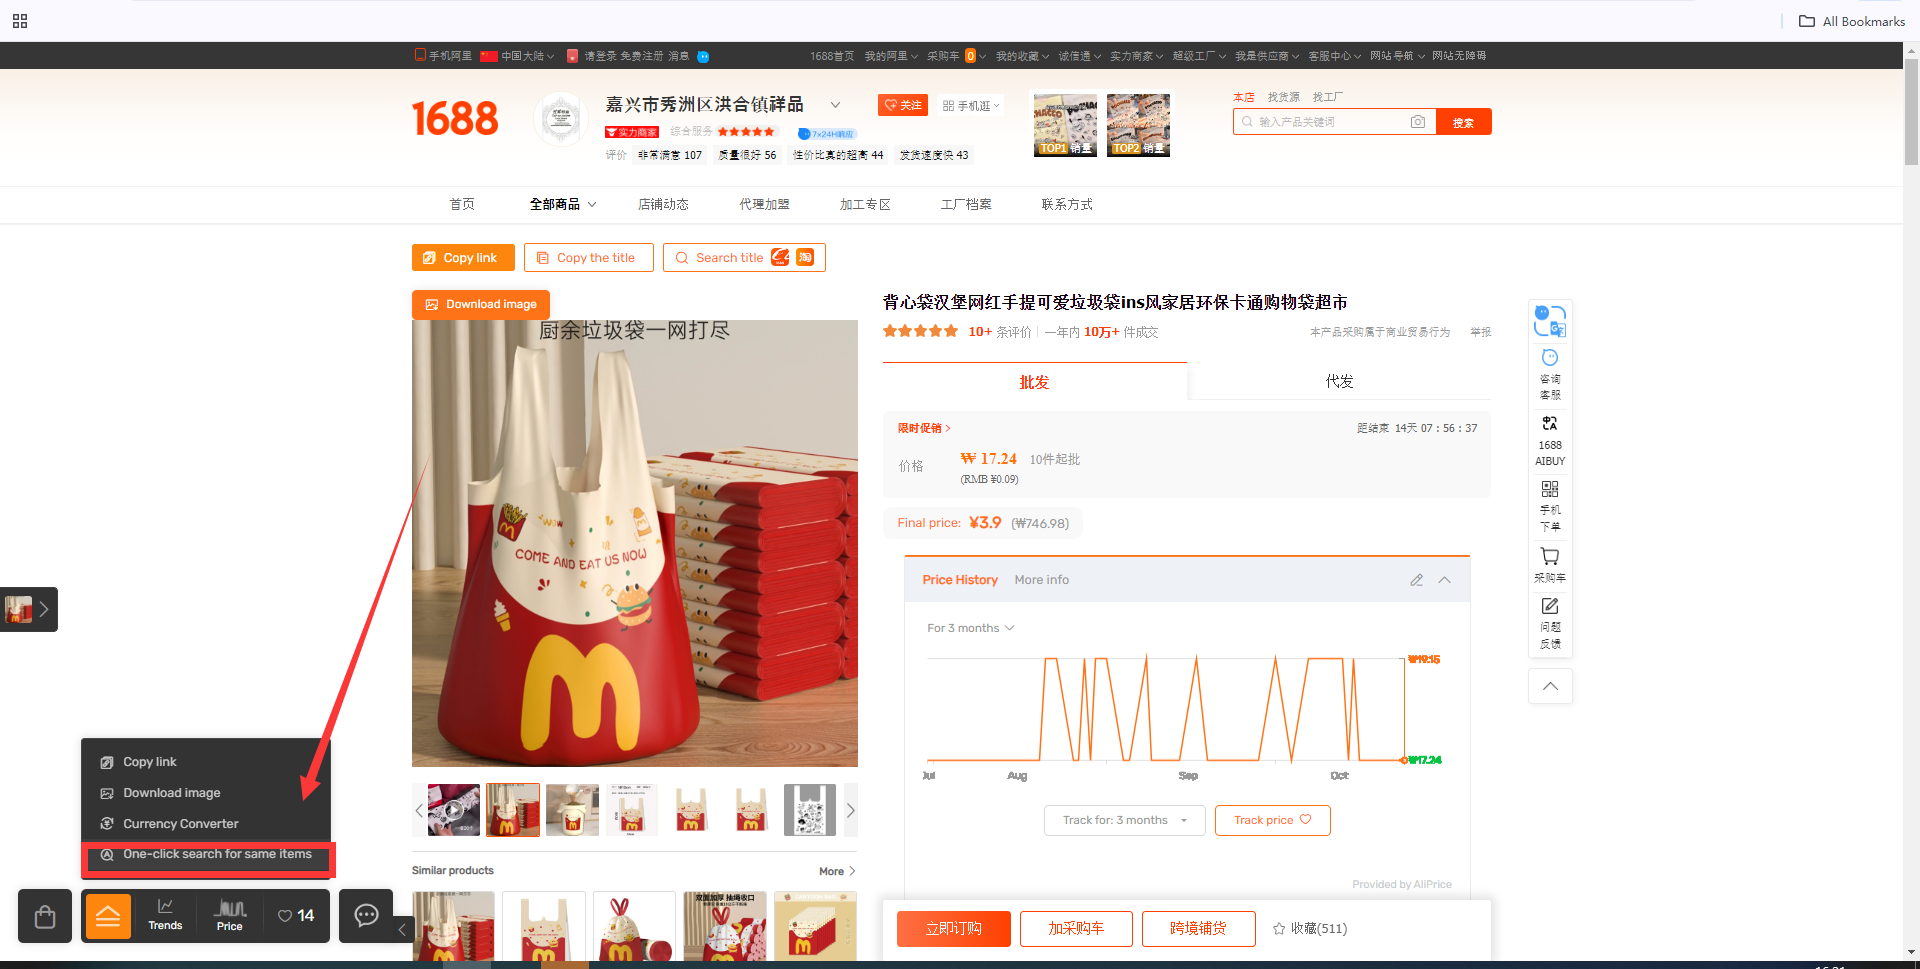Open the For 3 months range dropdown
The height and width of the screenshot is (969, 1920).
coord(970,628)
